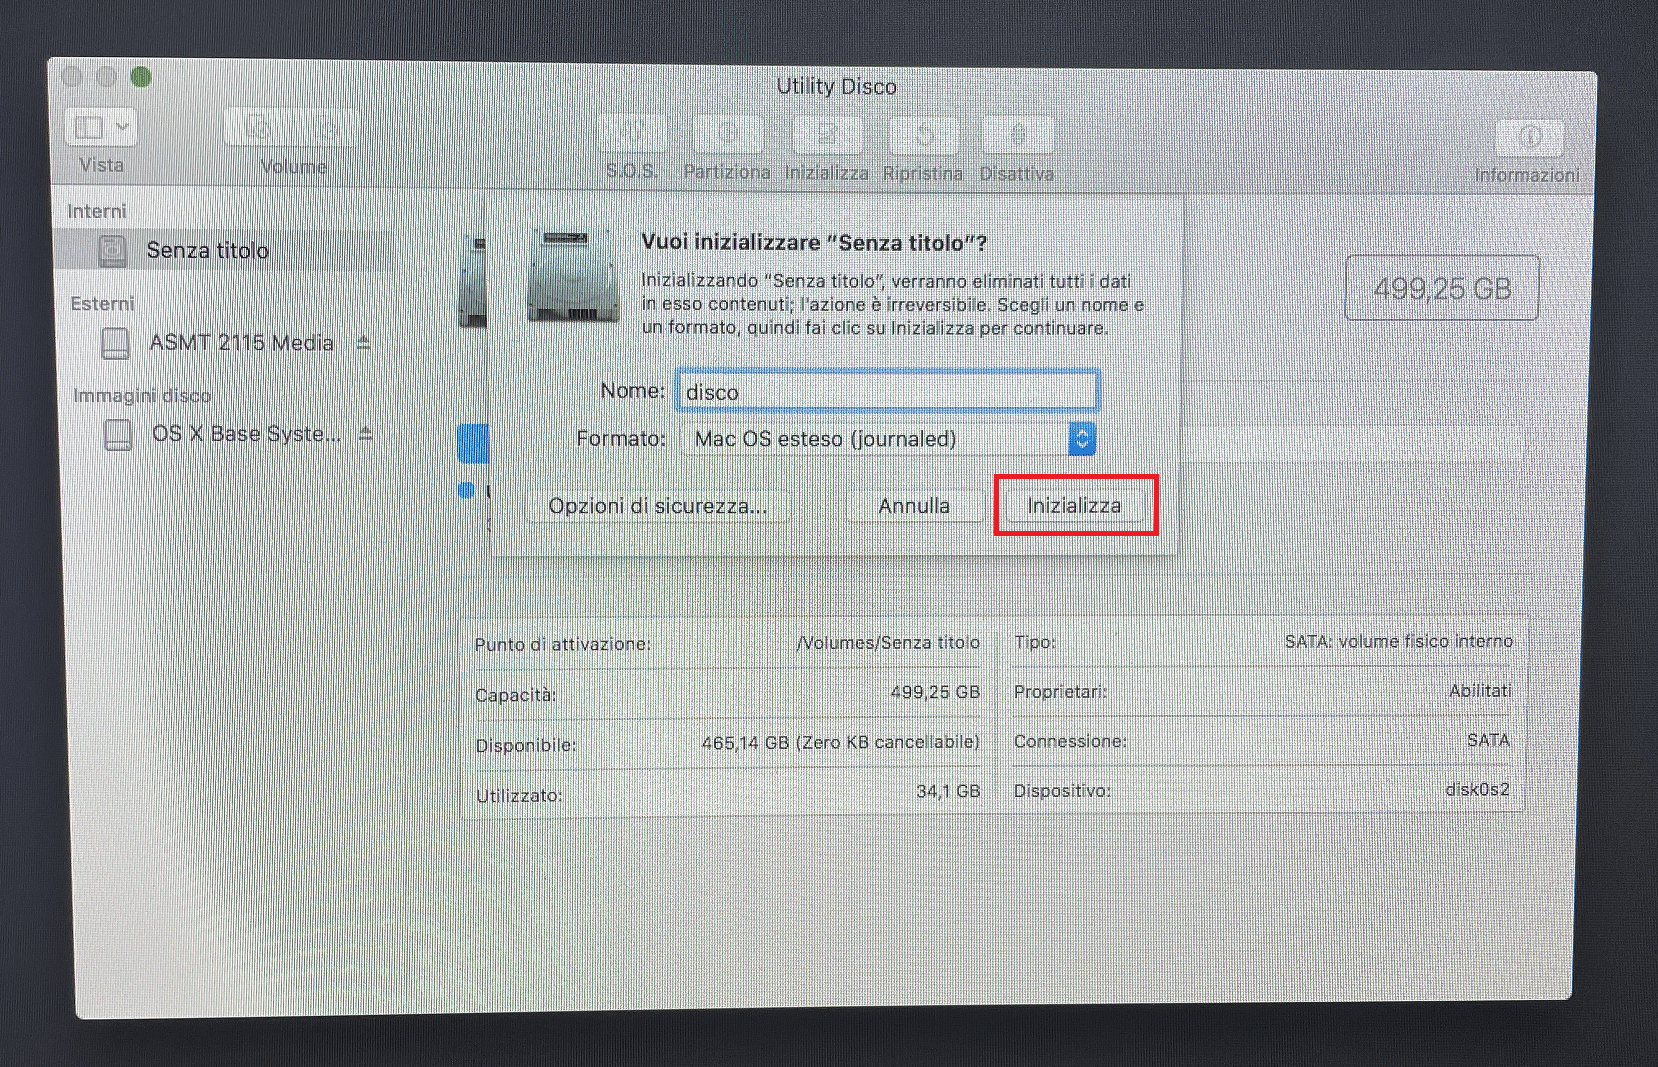The height and width of the screenshot is (1067, 1658).
Task: Open the Vista sidebar view button
Action: pos(101,128)
